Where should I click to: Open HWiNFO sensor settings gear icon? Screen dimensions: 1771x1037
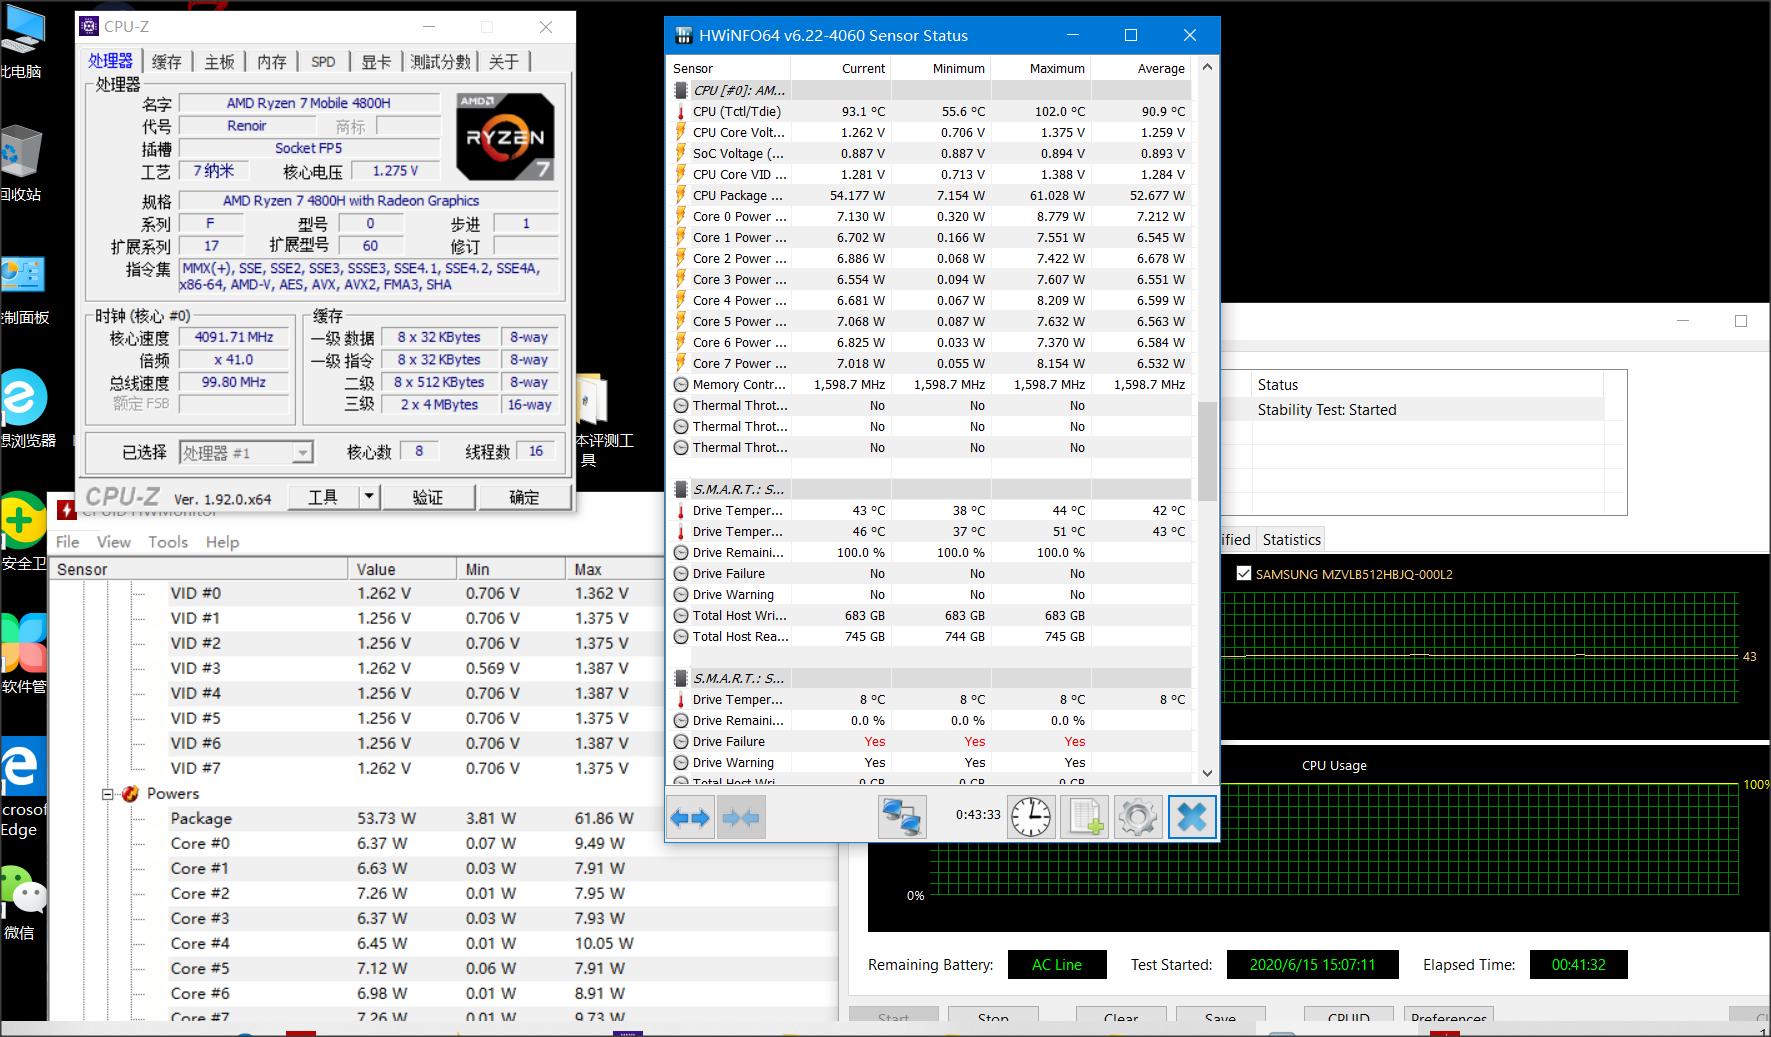1137,817
